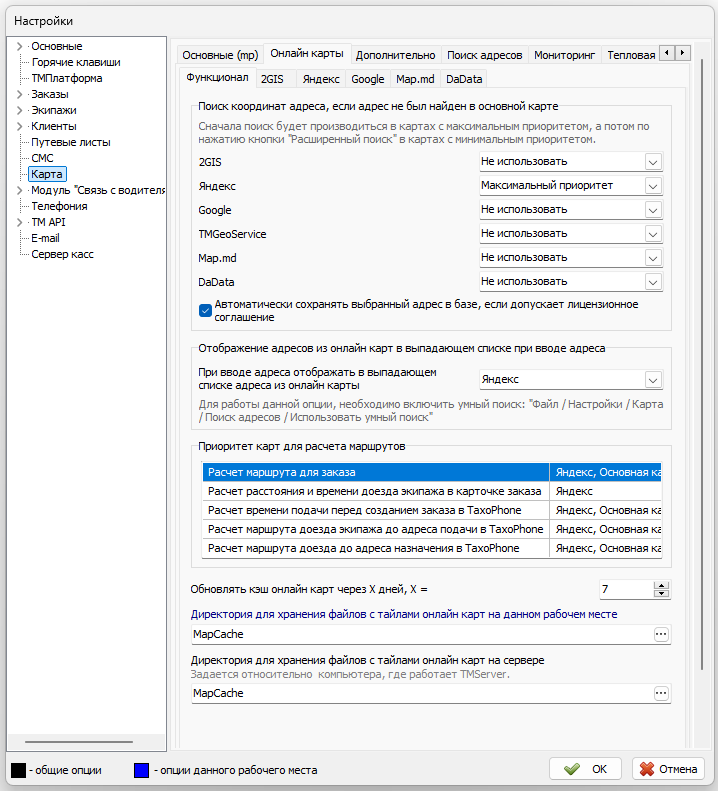Open the Google priority dropdown
Image resolution: width=718 pixels, height=791 pixels.
click(653, 210)
